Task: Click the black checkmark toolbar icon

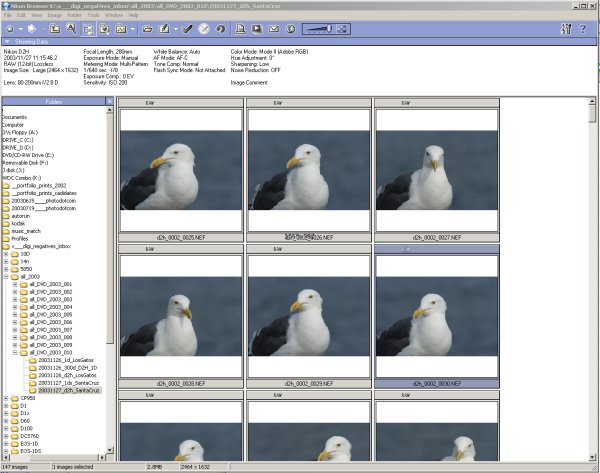Action: [x=187, y=29]
